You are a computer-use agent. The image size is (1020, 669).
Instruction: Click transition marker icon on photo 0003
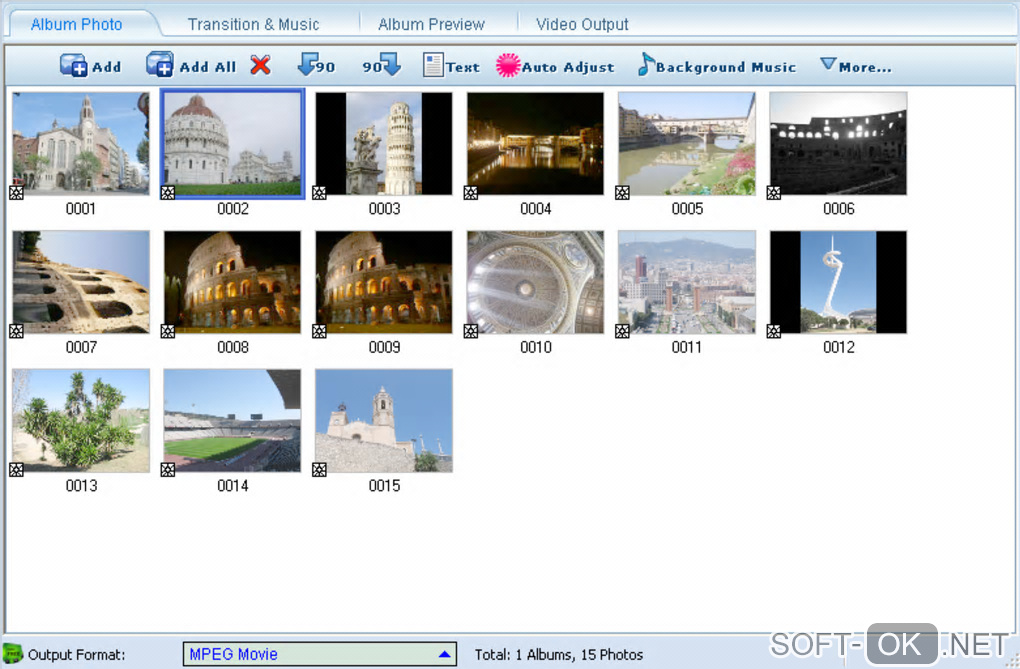point(319,193)
